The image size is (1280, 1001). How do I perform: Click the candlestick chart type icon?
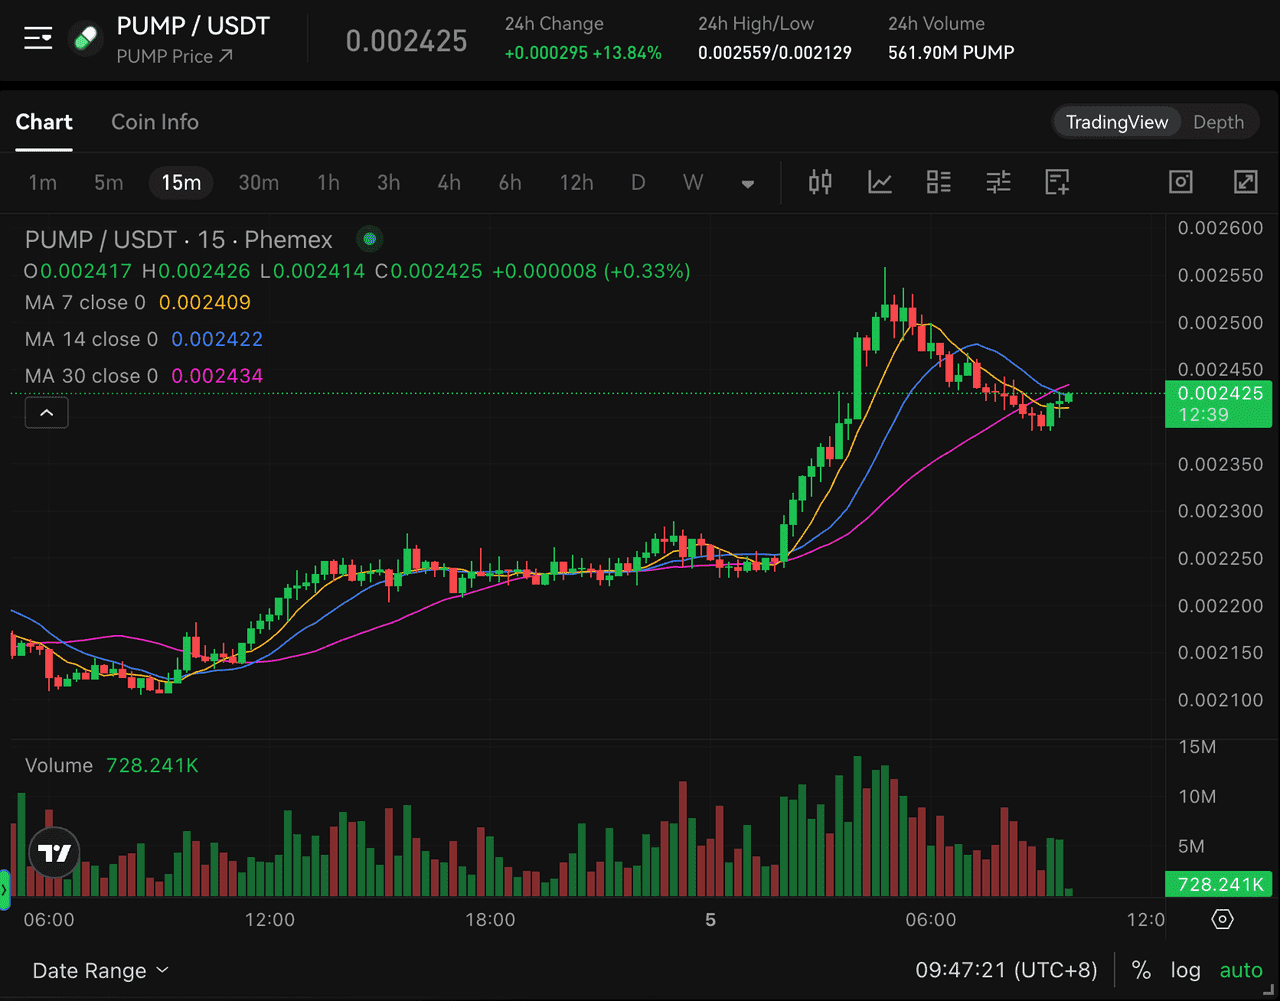point(821,182)
